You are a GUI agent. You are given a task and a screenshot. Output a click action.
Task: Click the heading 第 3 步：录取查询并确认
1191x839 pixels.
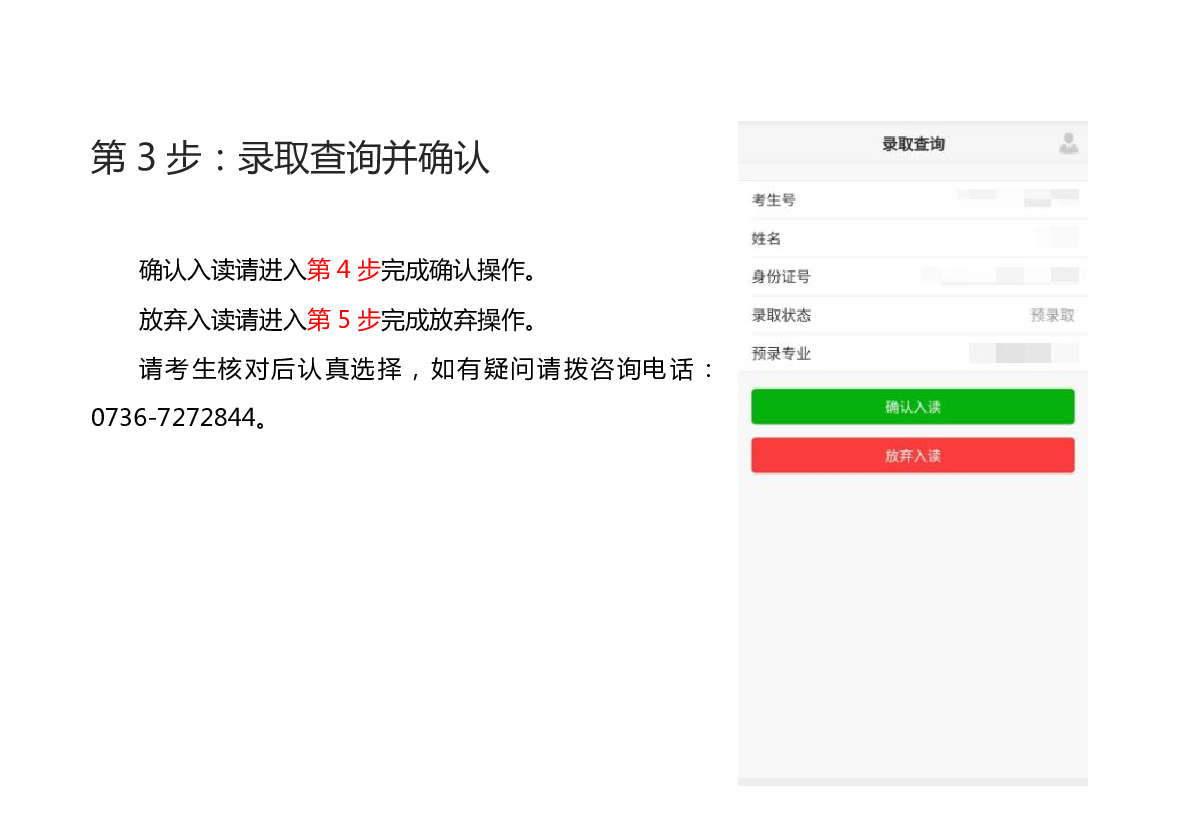tap(290, 158)
